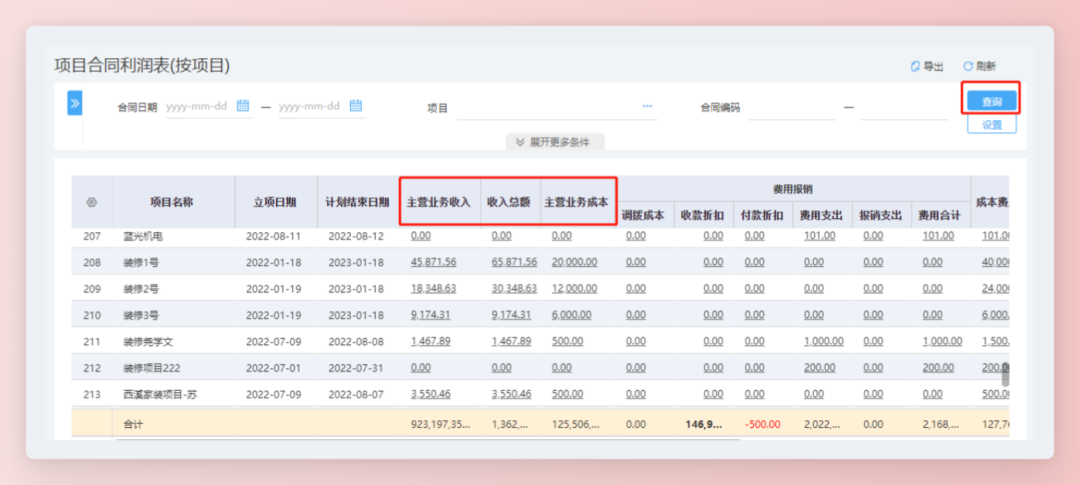Click the 查询 query button
1080x485 pixels.
pos(991,101)
